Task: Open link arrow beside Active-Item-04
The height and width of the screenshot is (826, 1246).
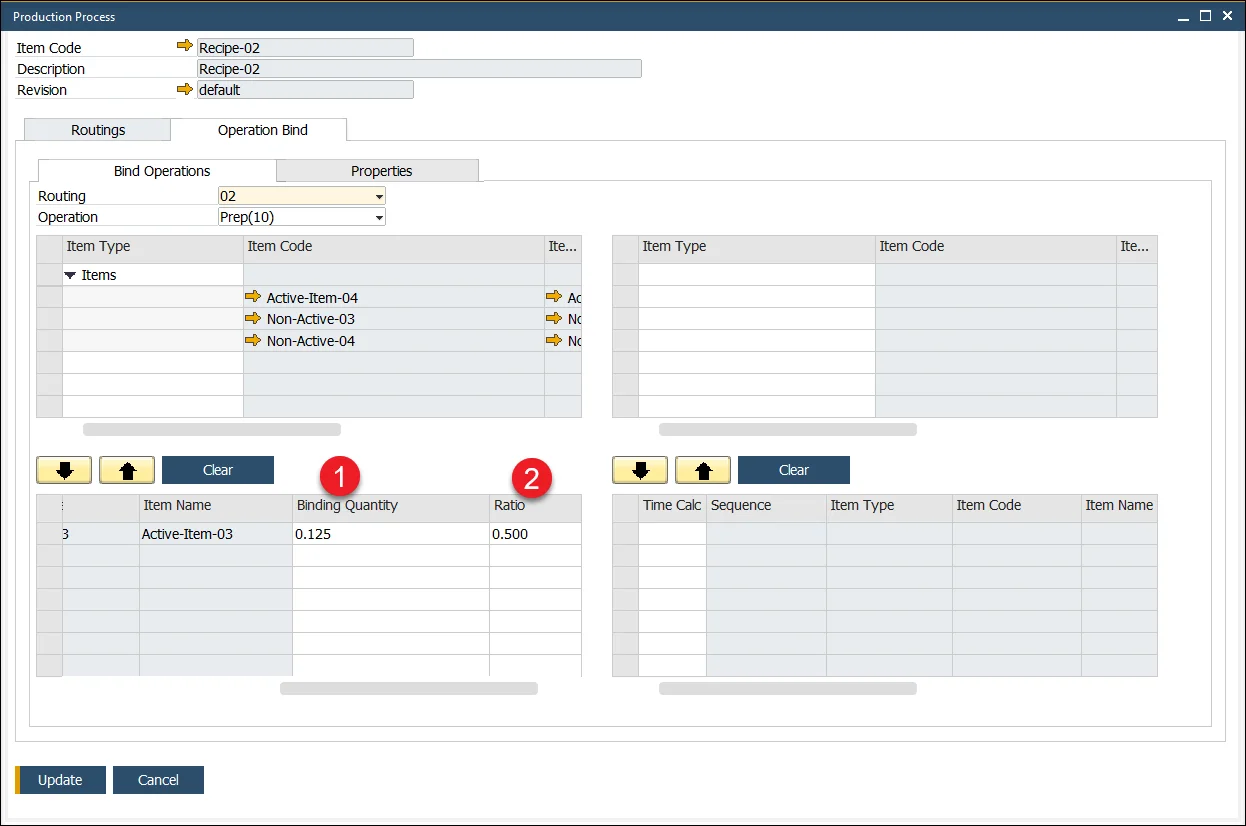Action: (253, 297)
